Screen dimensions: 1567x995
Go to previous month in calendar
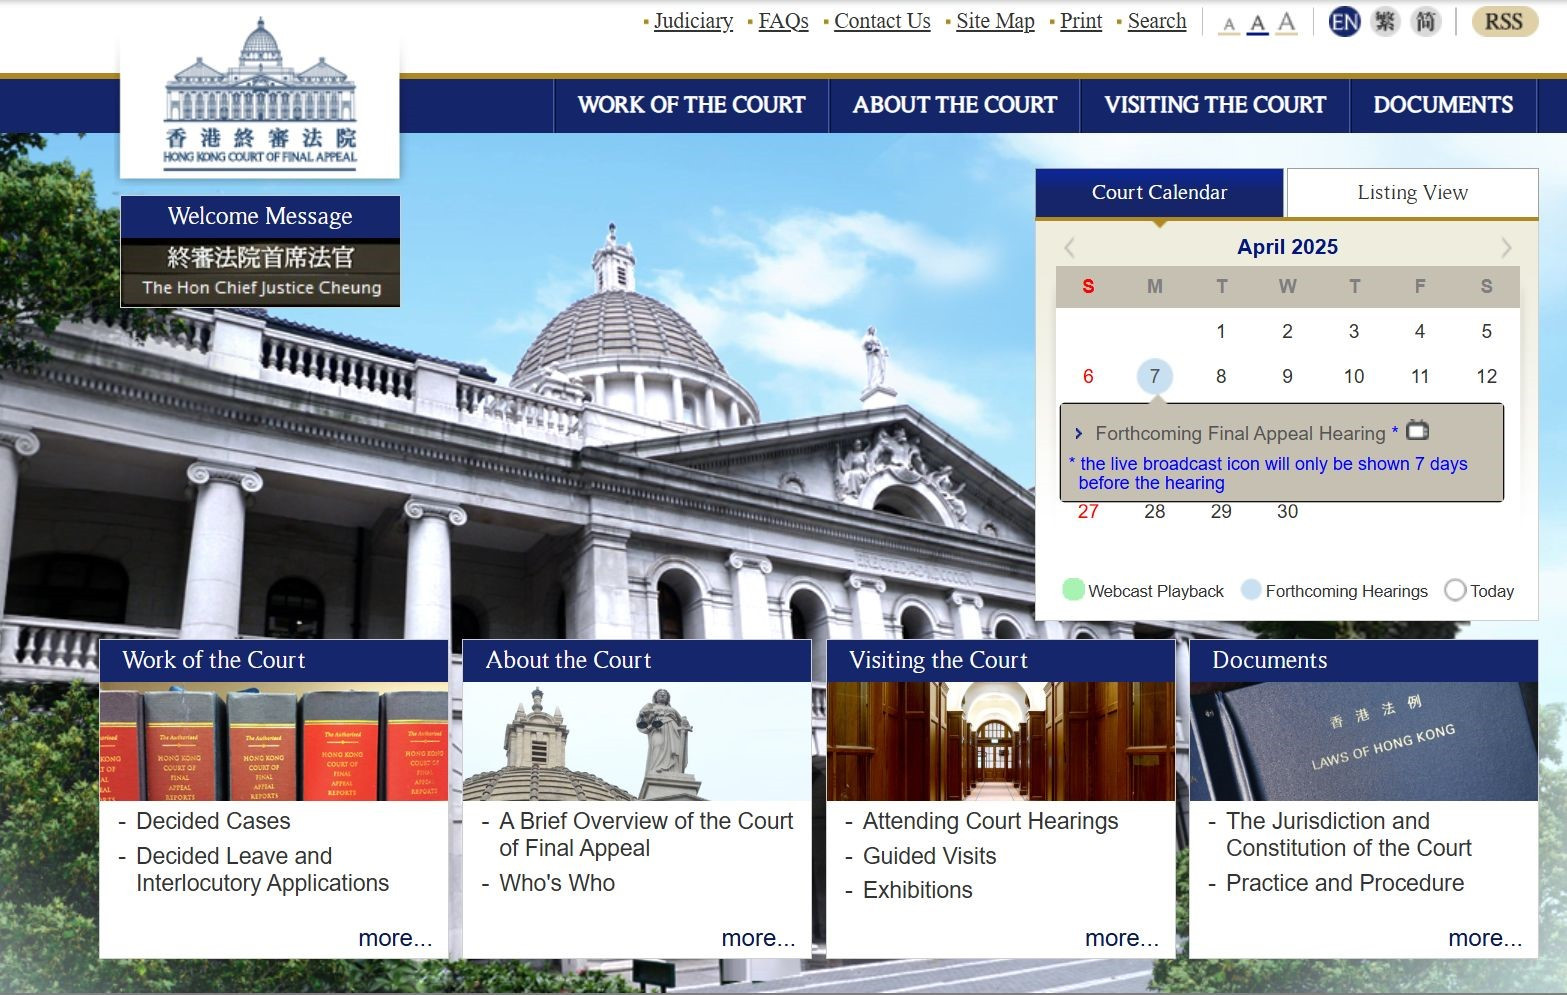1070,247
